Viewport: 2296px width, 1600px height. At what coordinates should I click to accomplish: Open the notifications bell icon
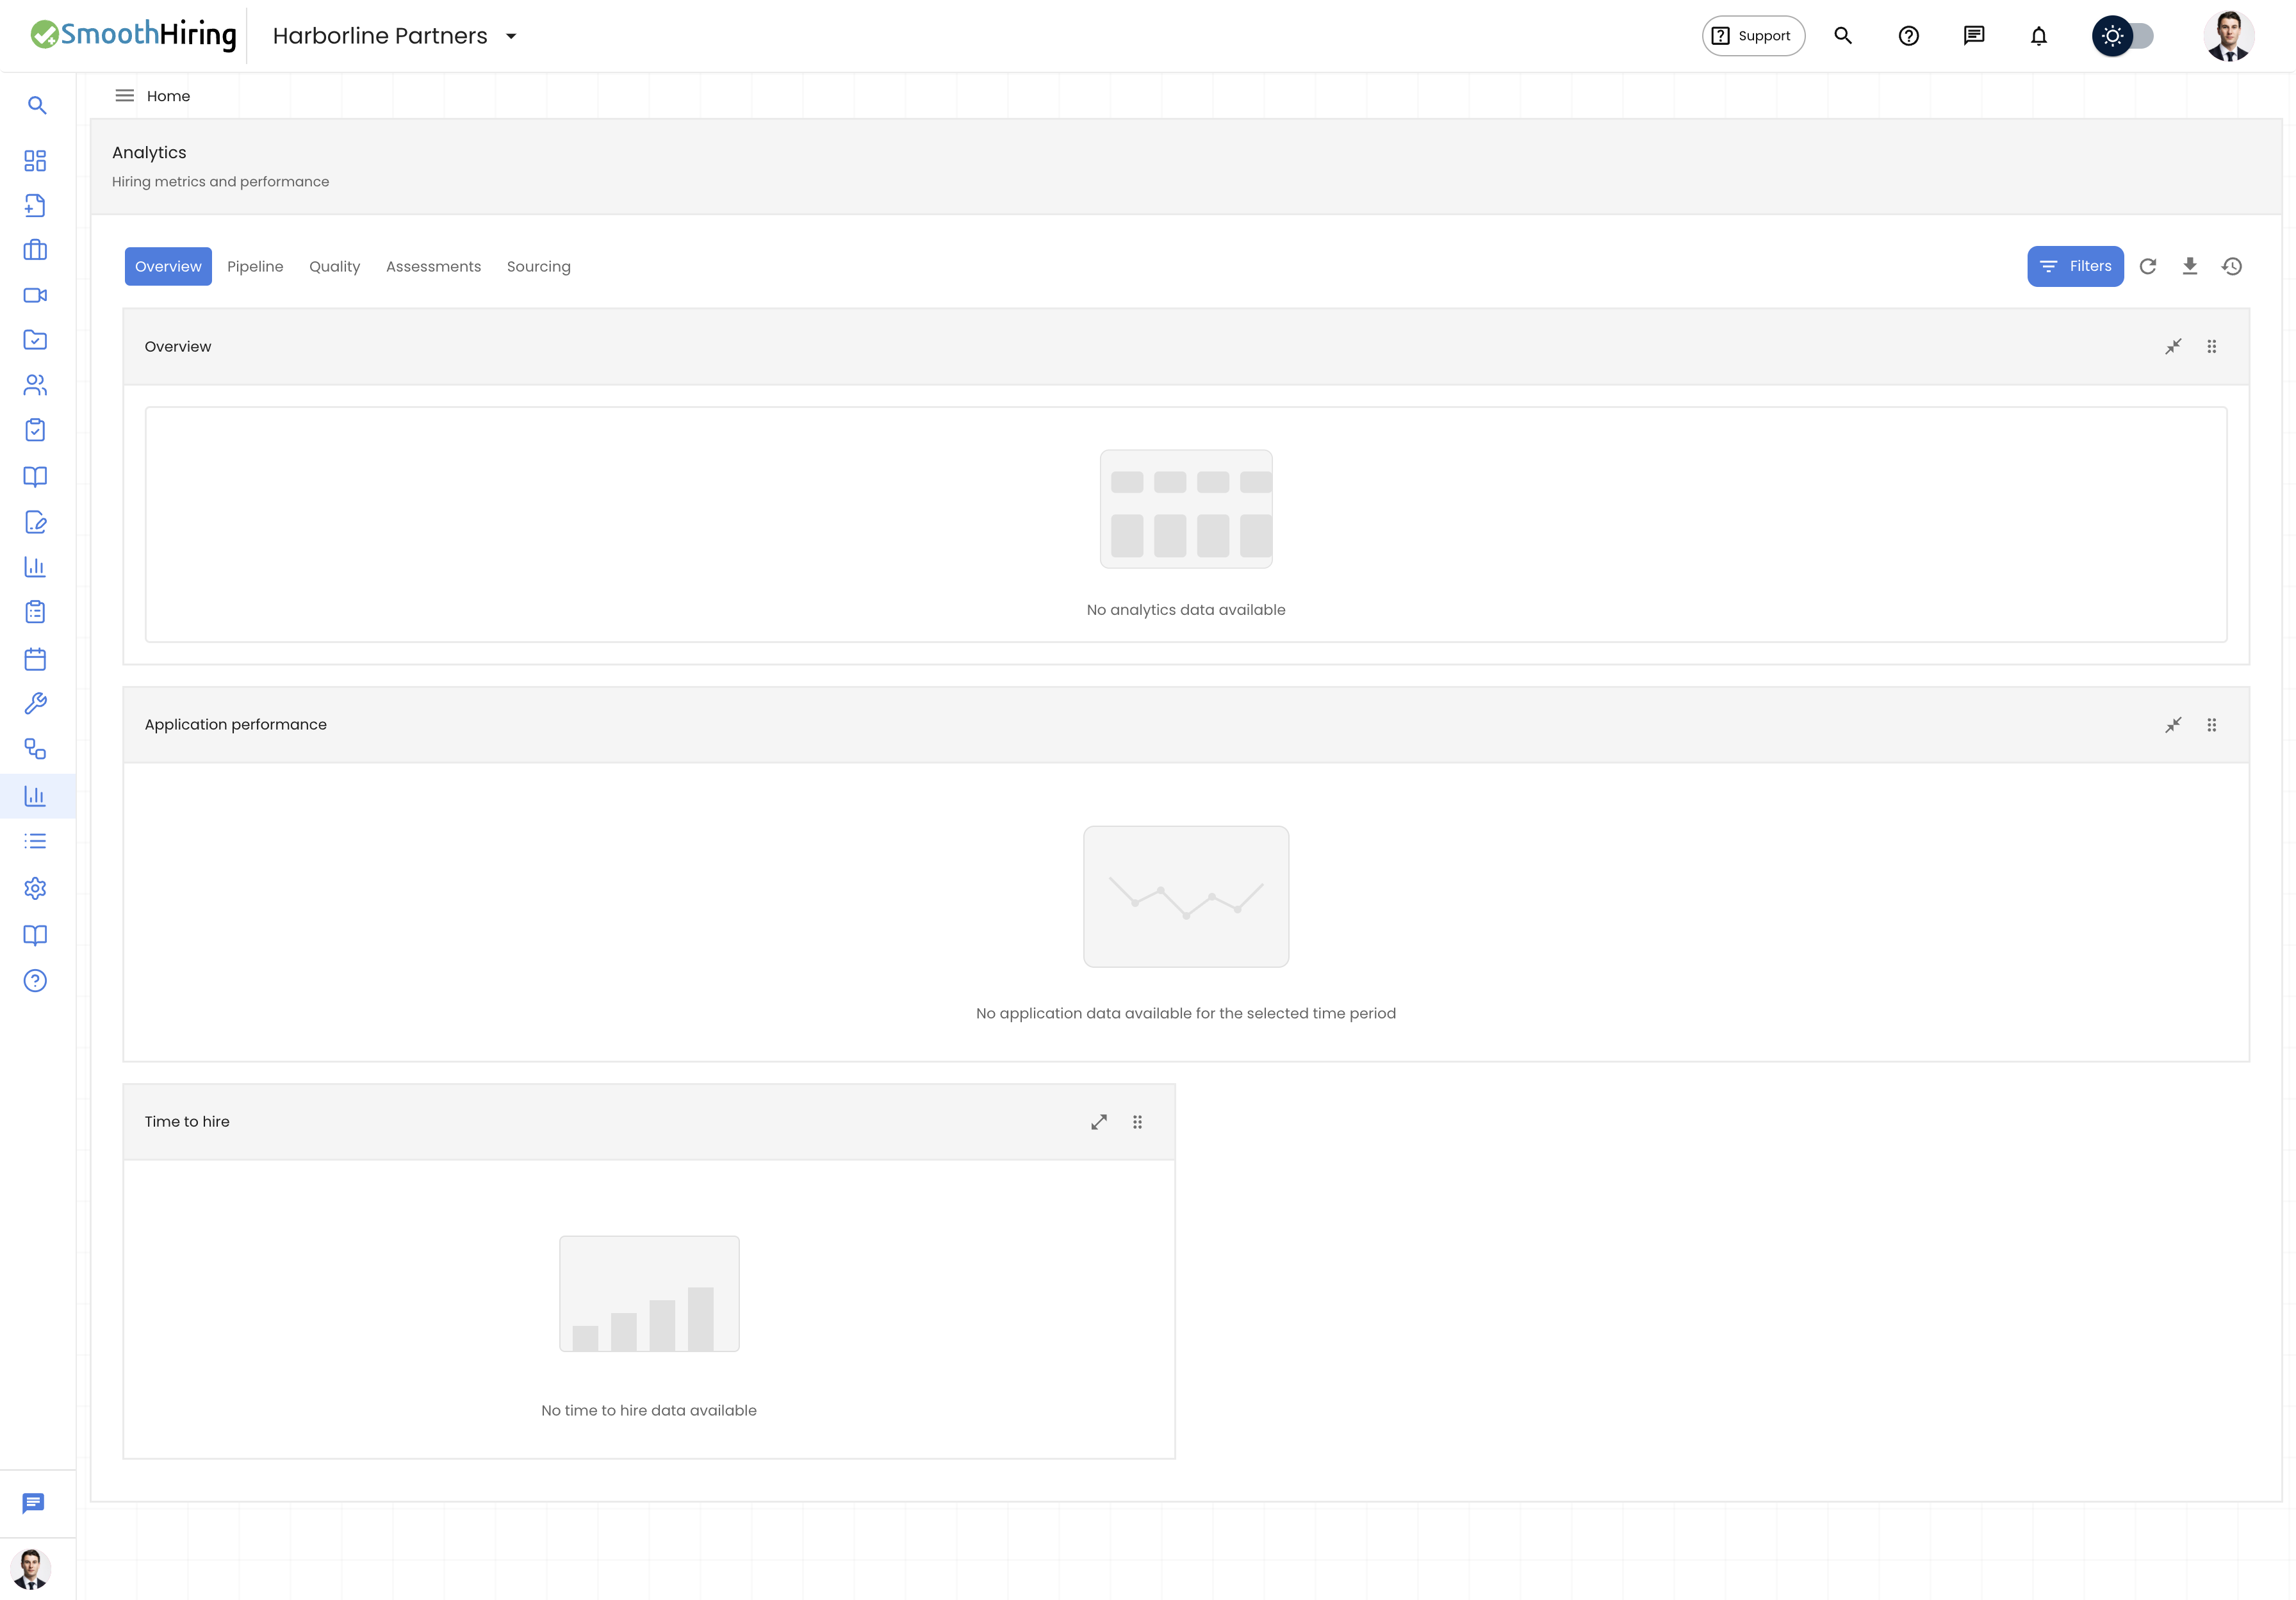[x=2039, y=36]
